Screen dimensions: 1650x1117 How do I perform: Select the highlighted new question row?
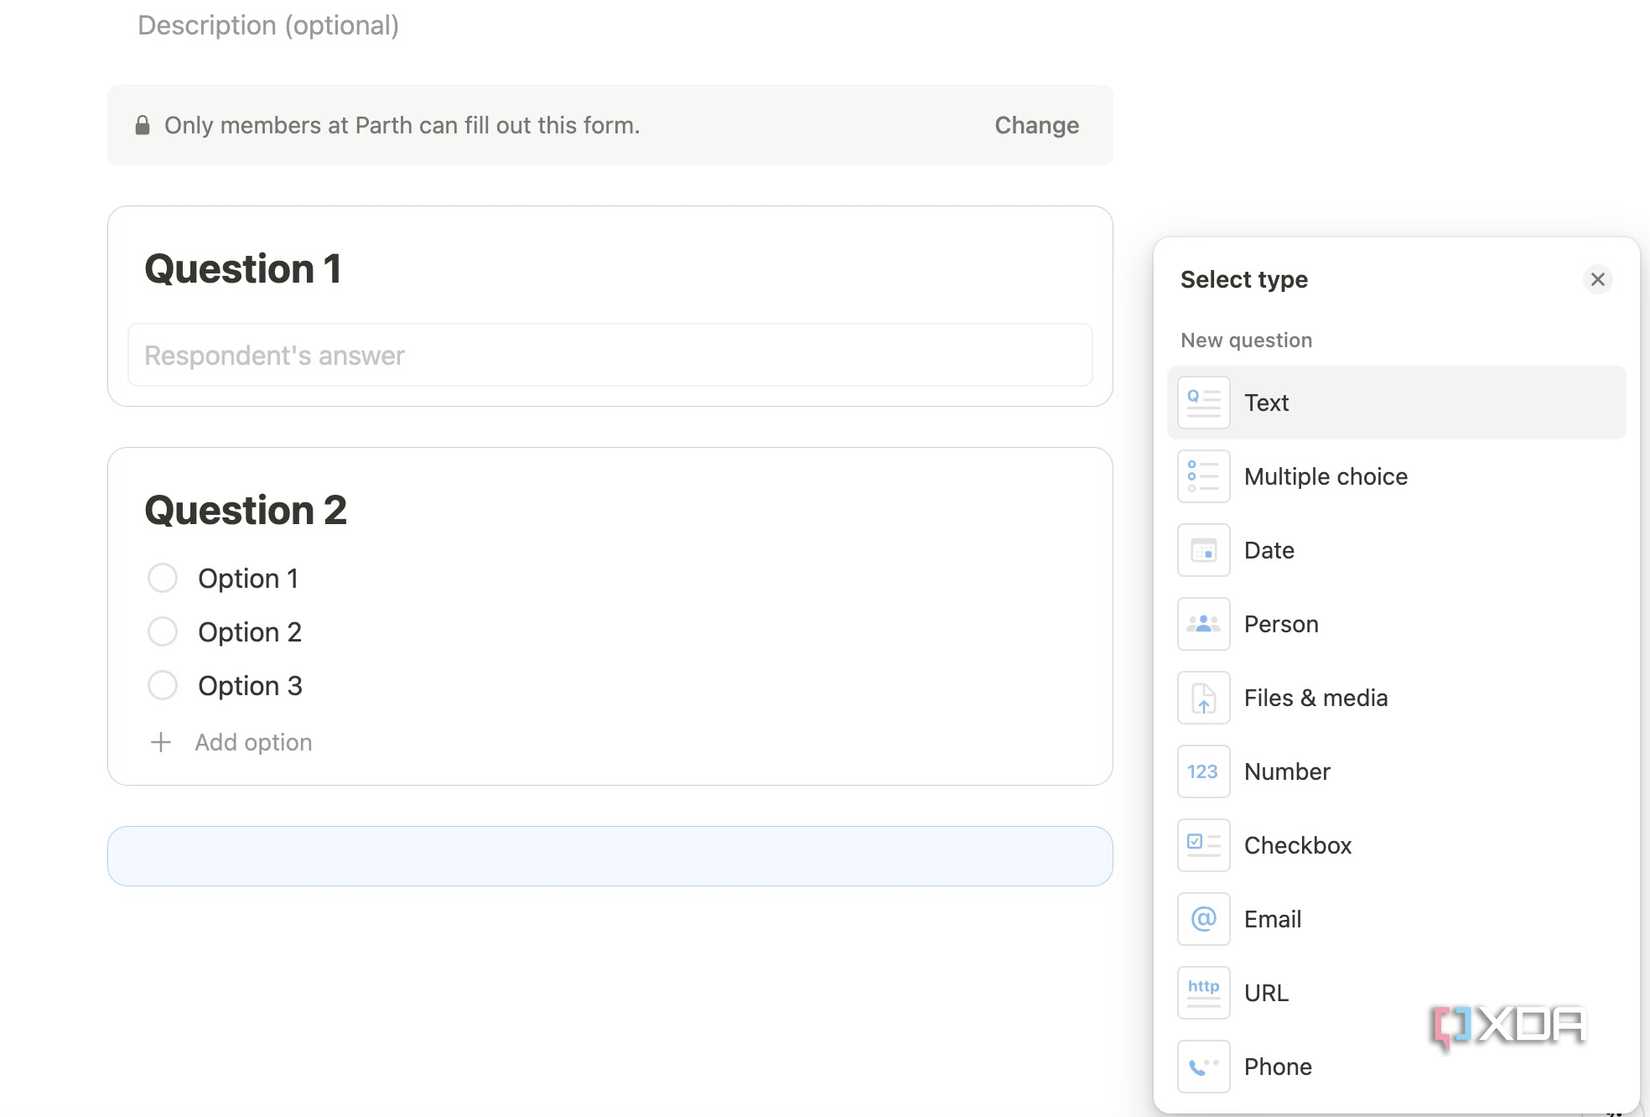609,855
